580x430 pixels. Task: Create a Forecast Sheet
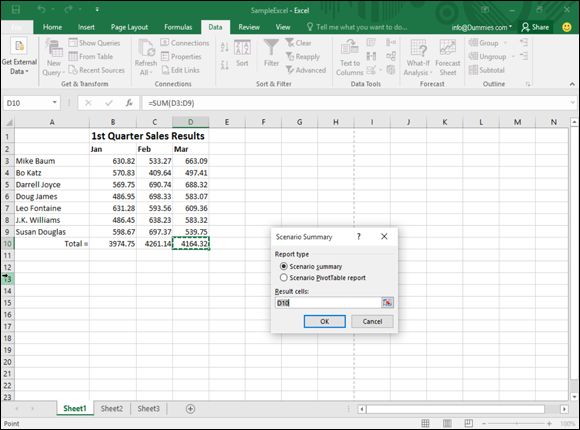(448, 57)
